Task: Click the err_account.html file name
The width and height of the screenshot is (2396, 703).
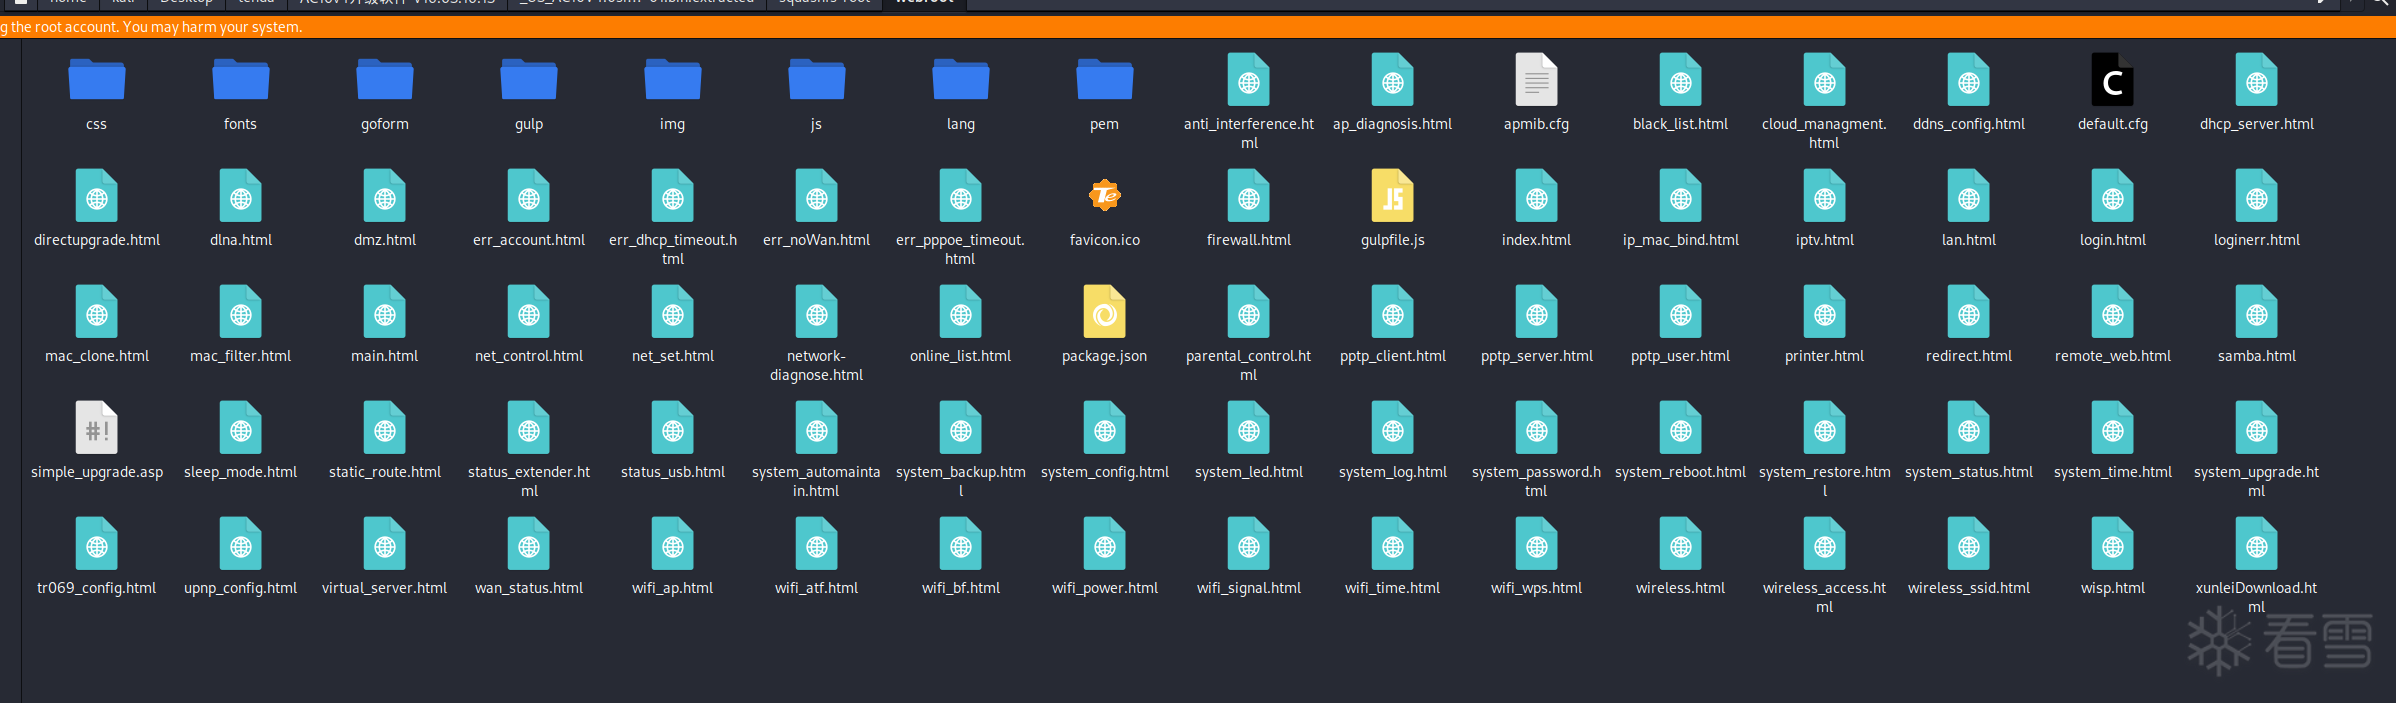Action: pyautogui.click(x=528, y=240)
